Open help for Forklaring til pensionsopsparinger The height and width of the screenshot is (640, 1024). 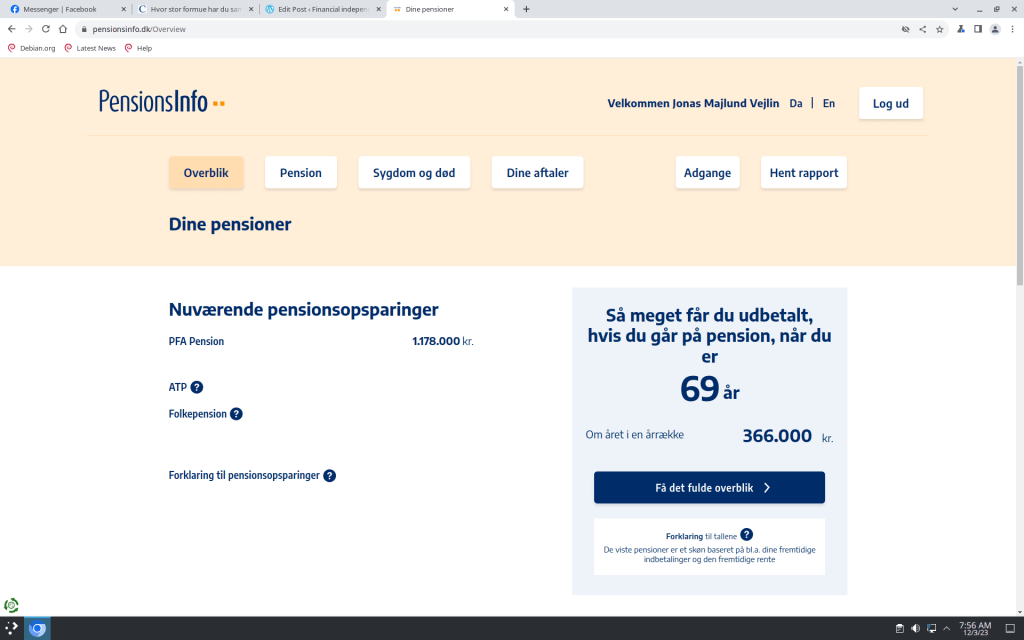[x=329, y=476]
